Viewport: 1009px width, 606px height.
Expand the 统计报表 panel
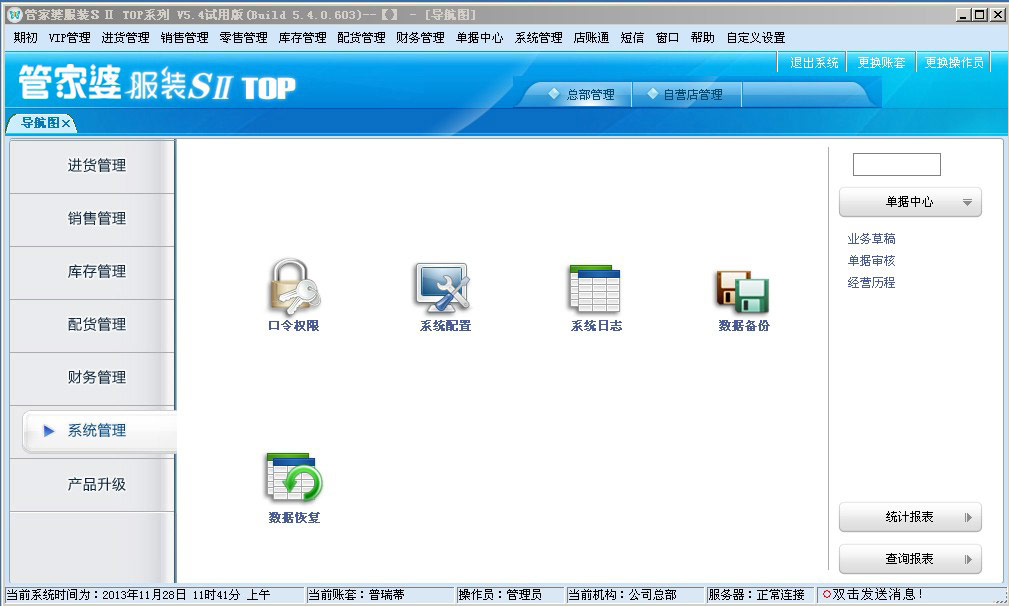click(910, 517)
